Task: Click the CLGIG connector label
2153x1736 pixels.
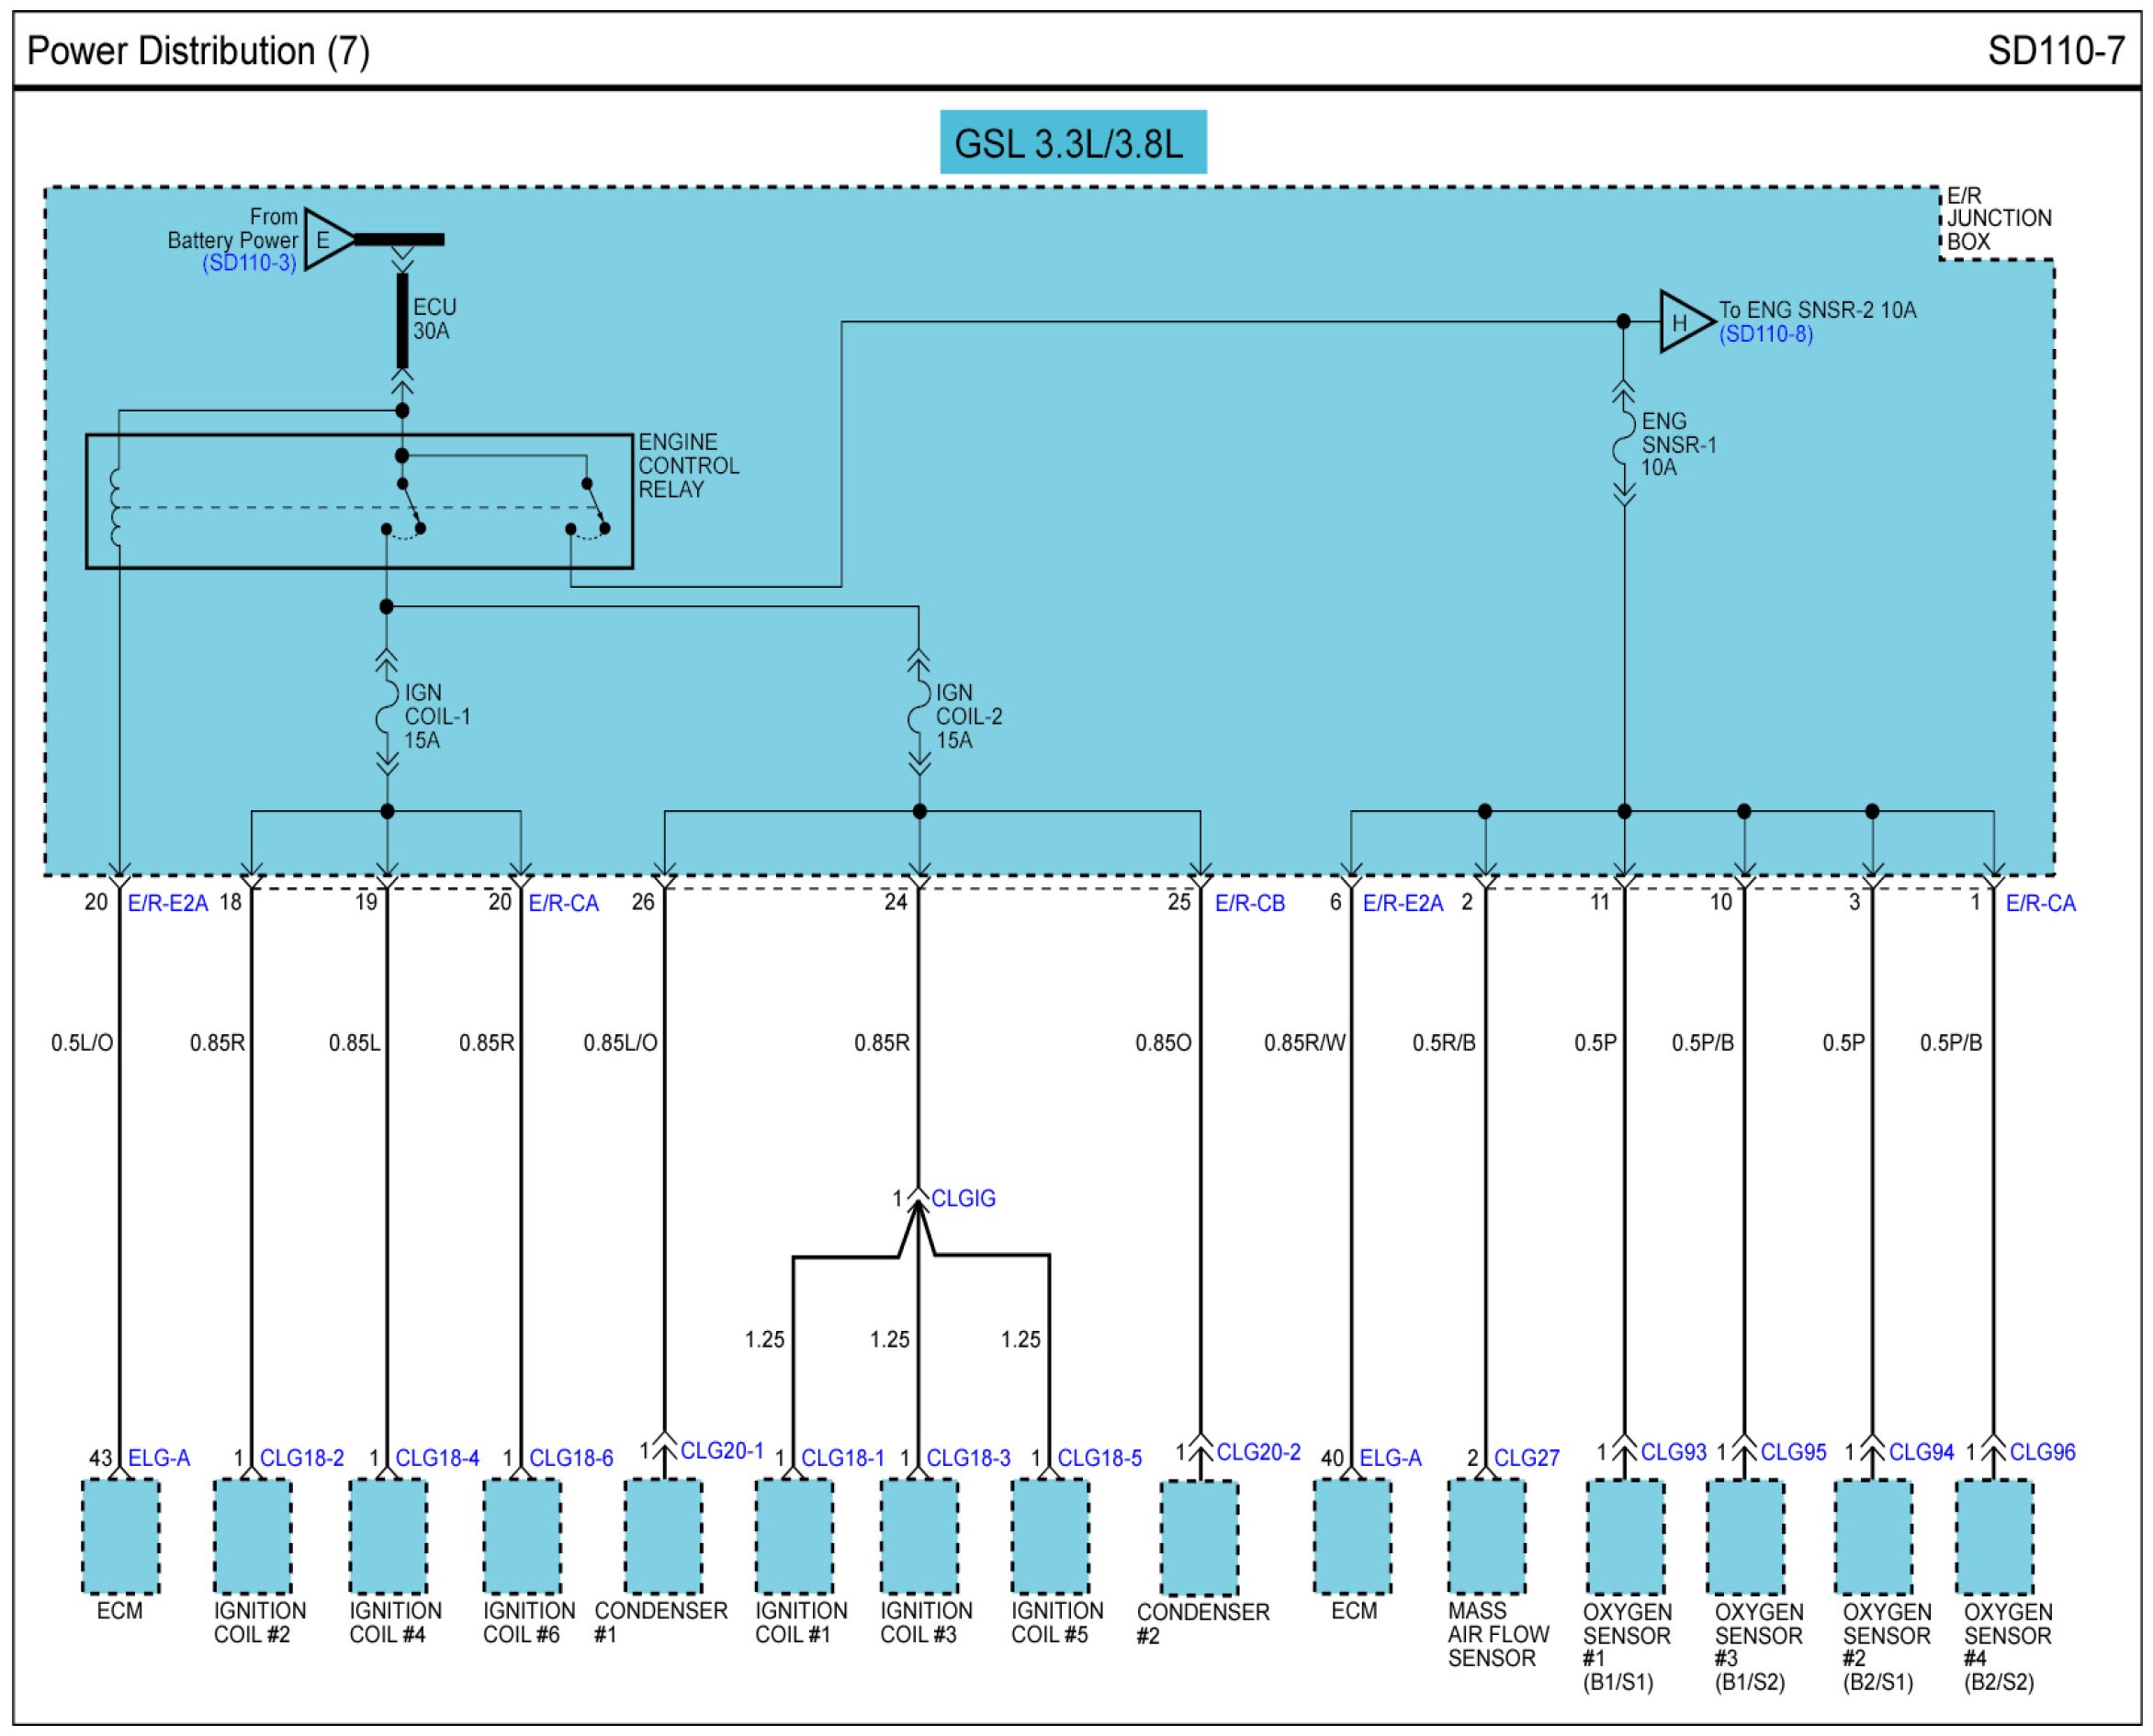Action: click(963, 1198)
